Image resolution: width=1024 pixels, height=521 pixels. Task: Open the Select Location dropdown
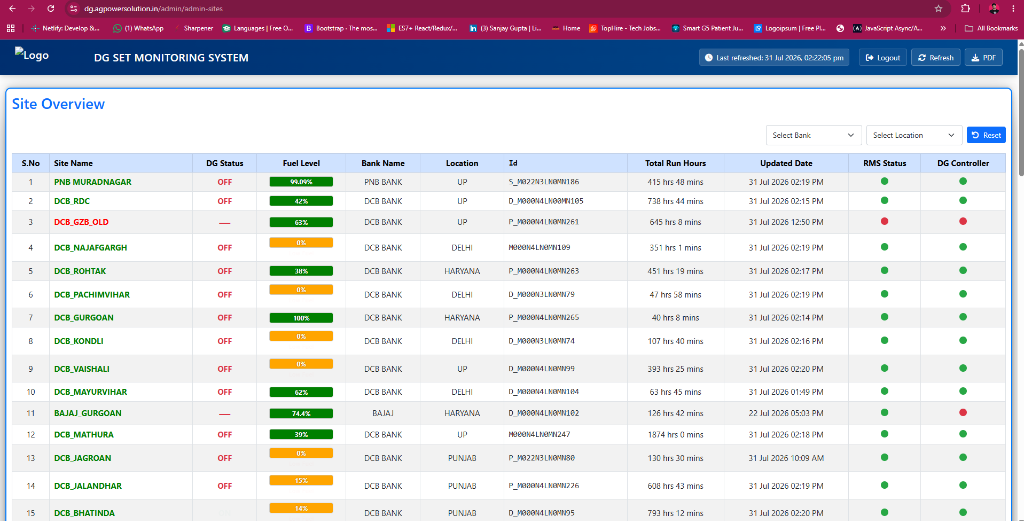[914, 135]
